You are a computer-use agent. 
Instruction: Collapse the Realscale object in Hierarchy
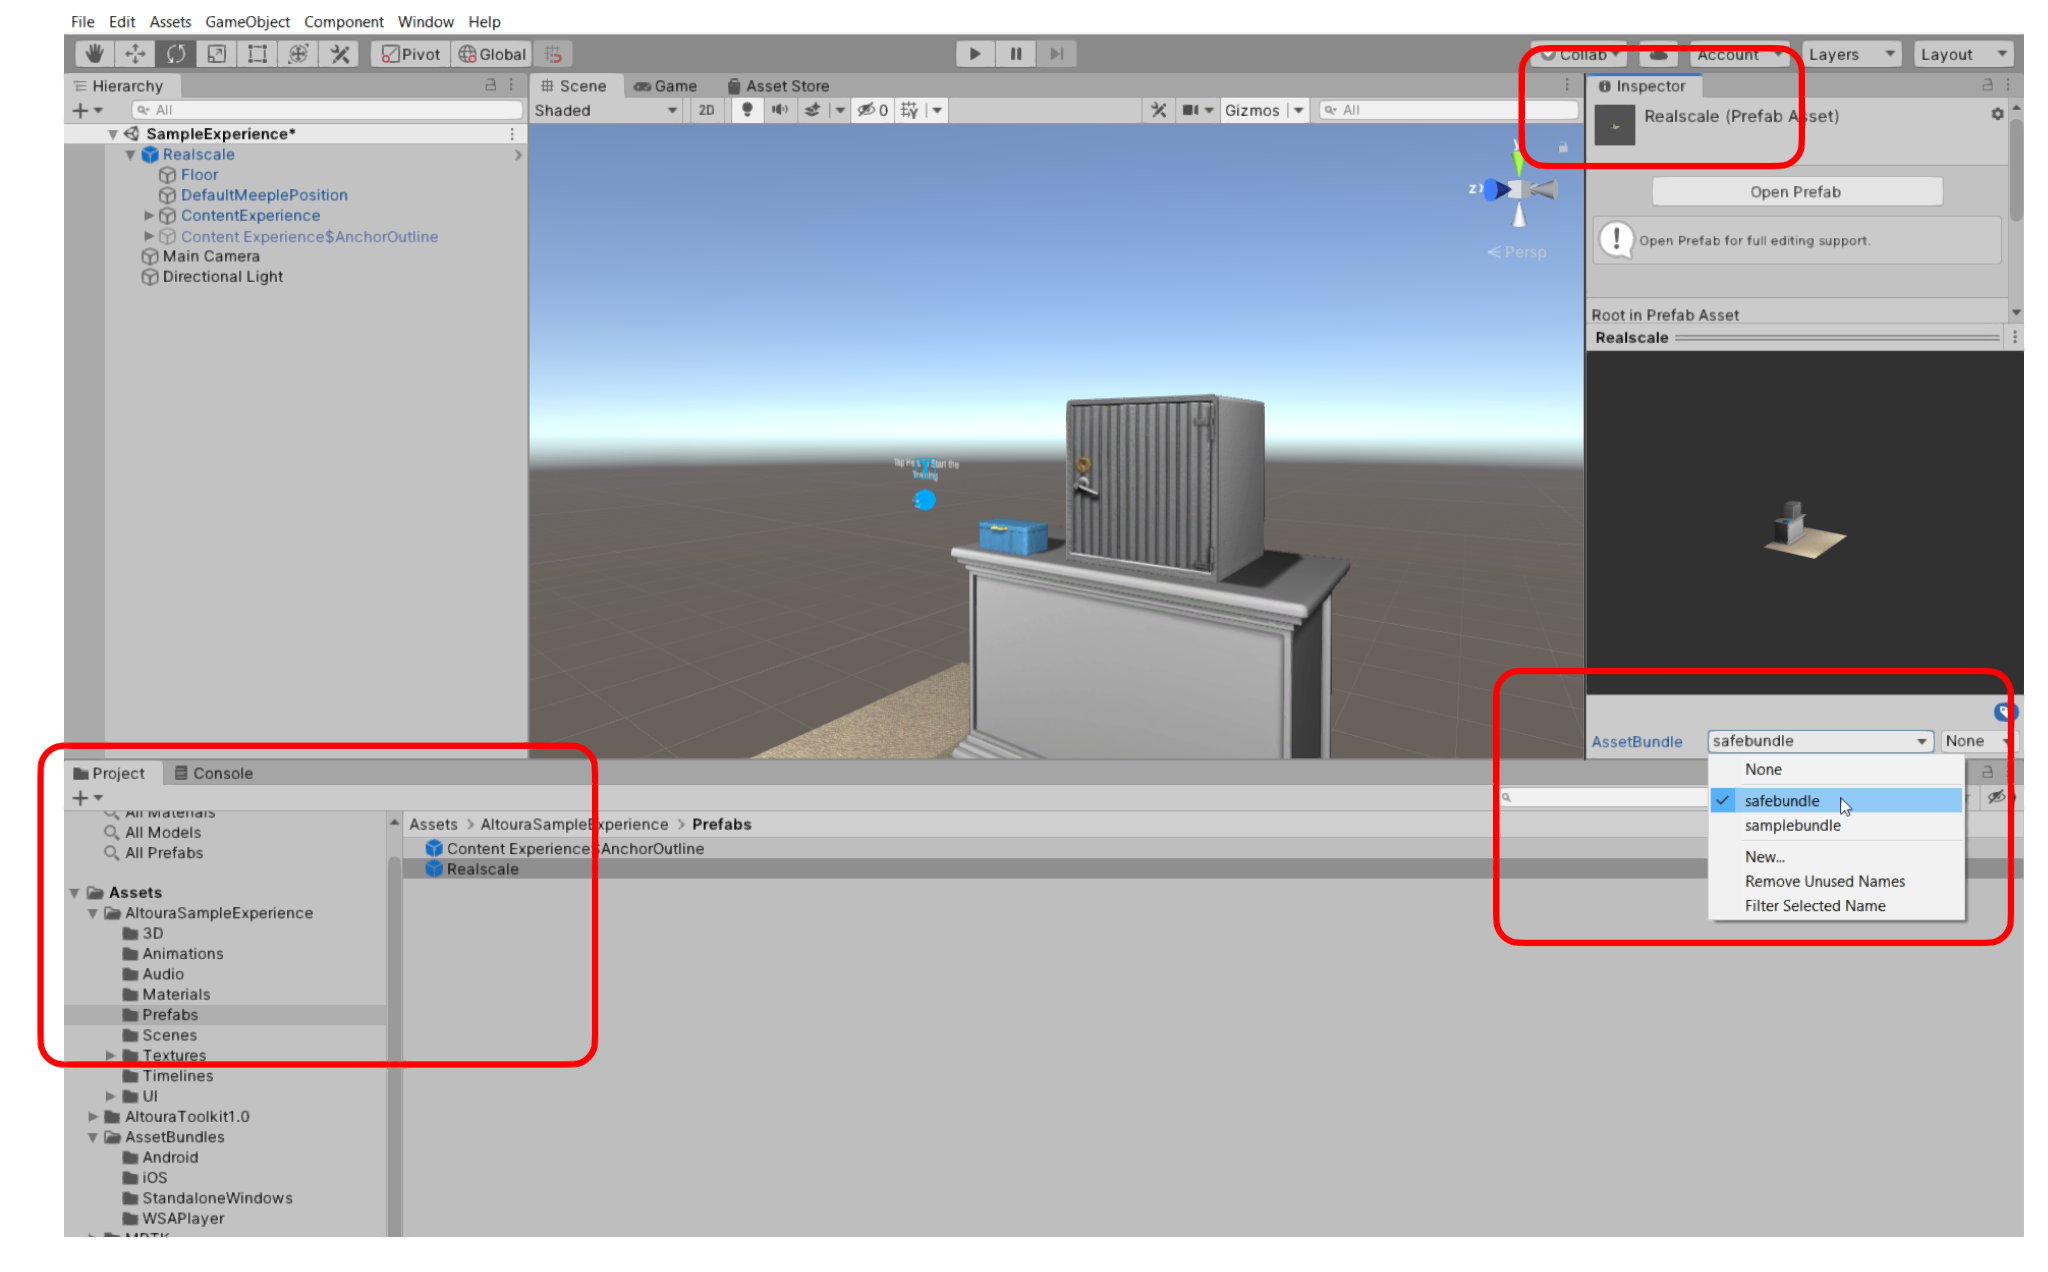coord(131,155)
